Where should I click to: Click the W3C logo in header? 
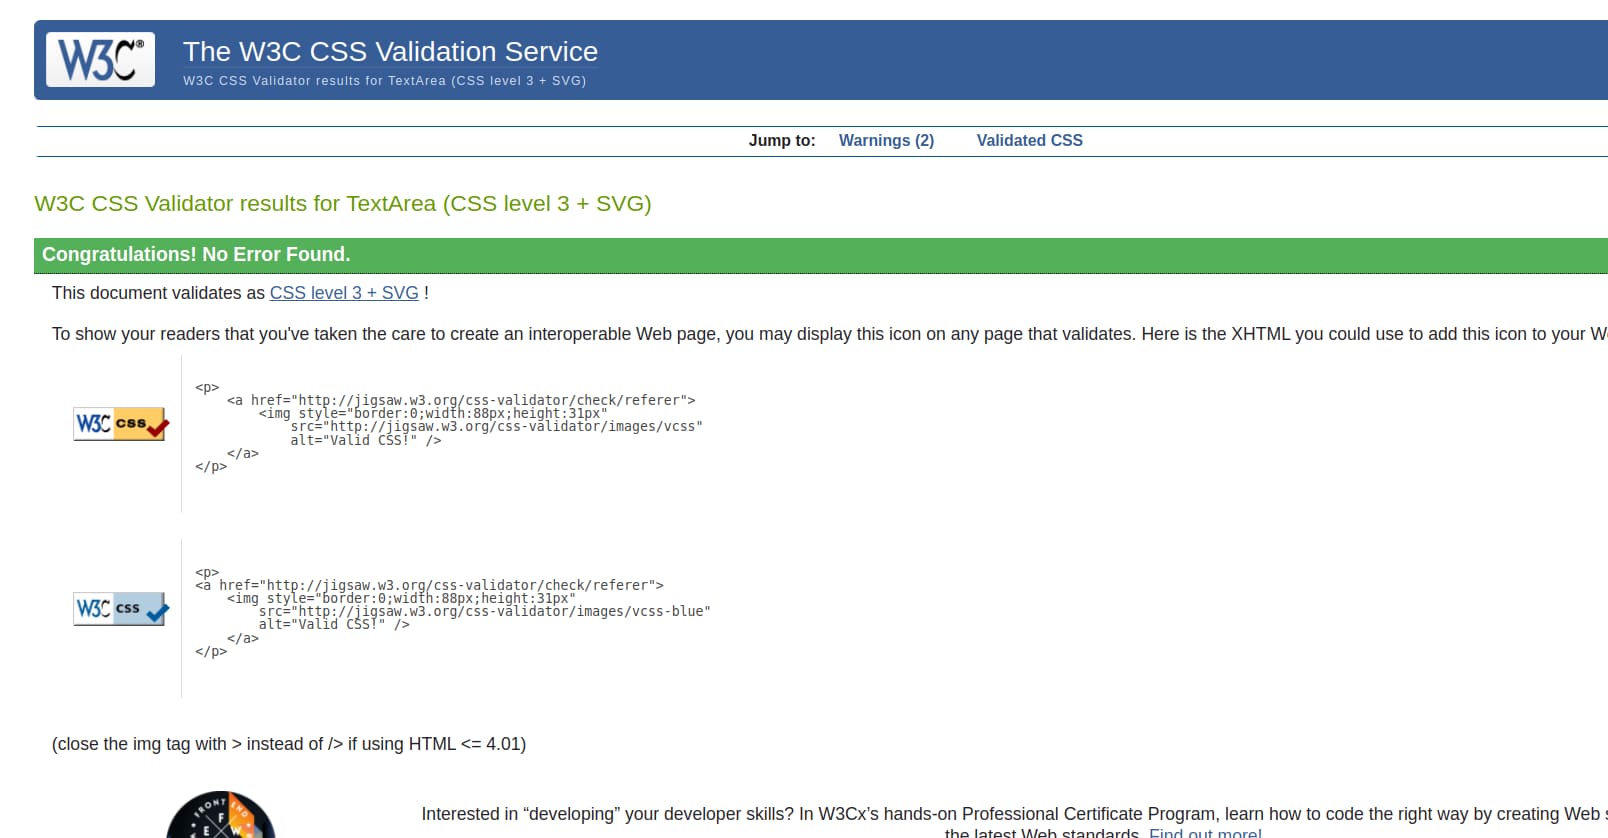point(100,59)
